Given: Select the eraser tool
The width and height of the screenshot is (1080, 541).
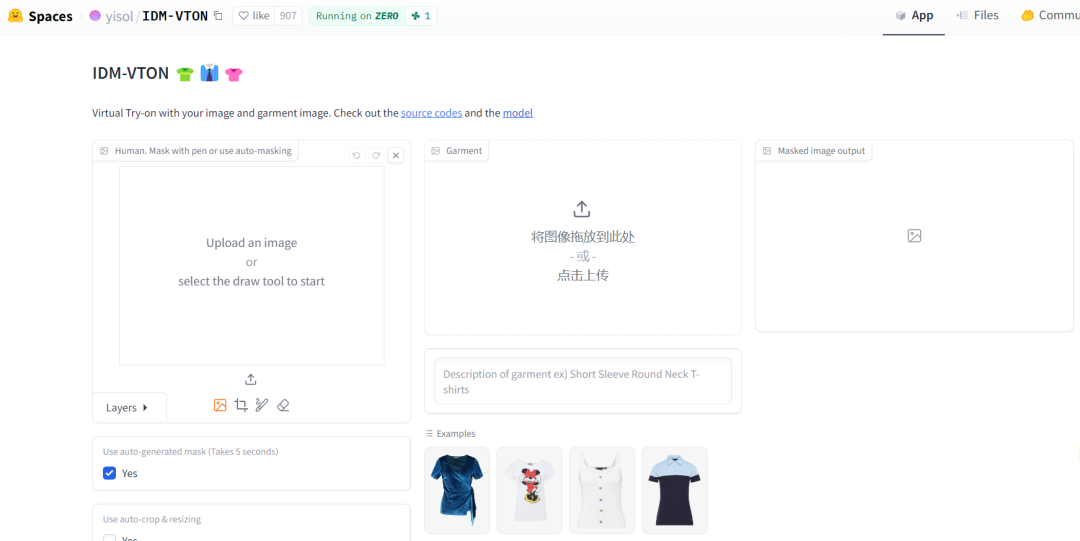Looking at the screenshot, I should tap(282, 405).
